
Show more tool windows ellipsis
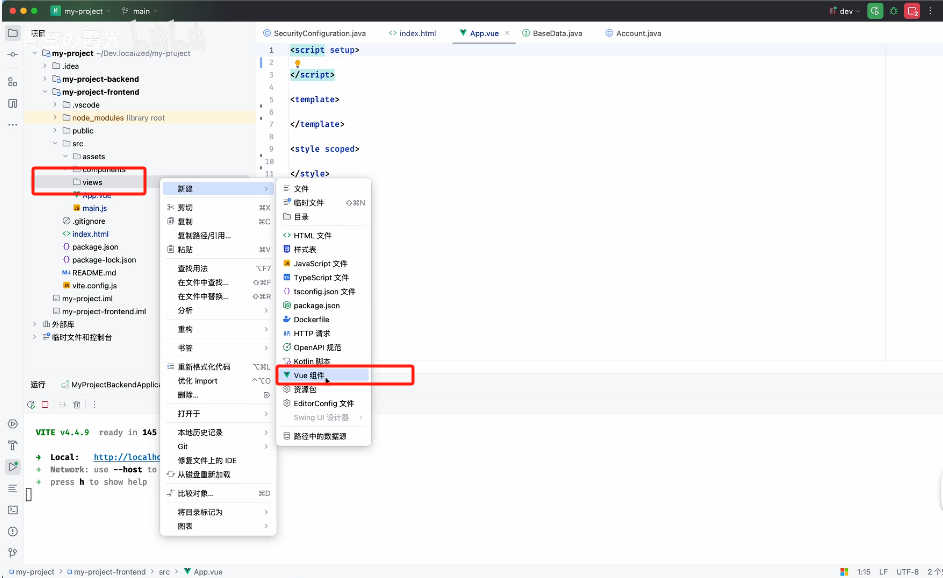point(12,125)
